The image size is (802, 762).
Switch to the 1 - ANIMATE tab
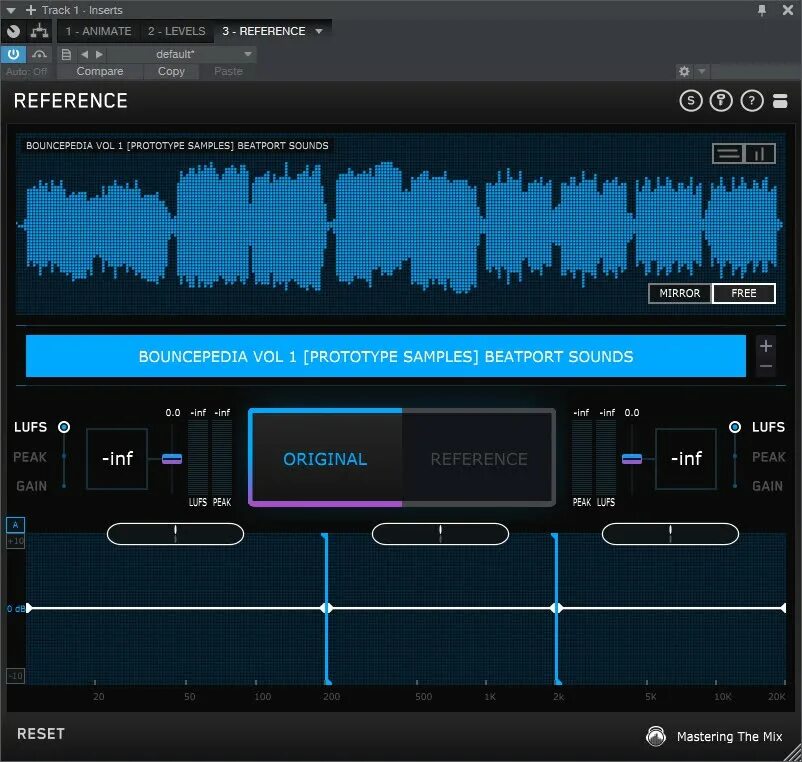98,31
